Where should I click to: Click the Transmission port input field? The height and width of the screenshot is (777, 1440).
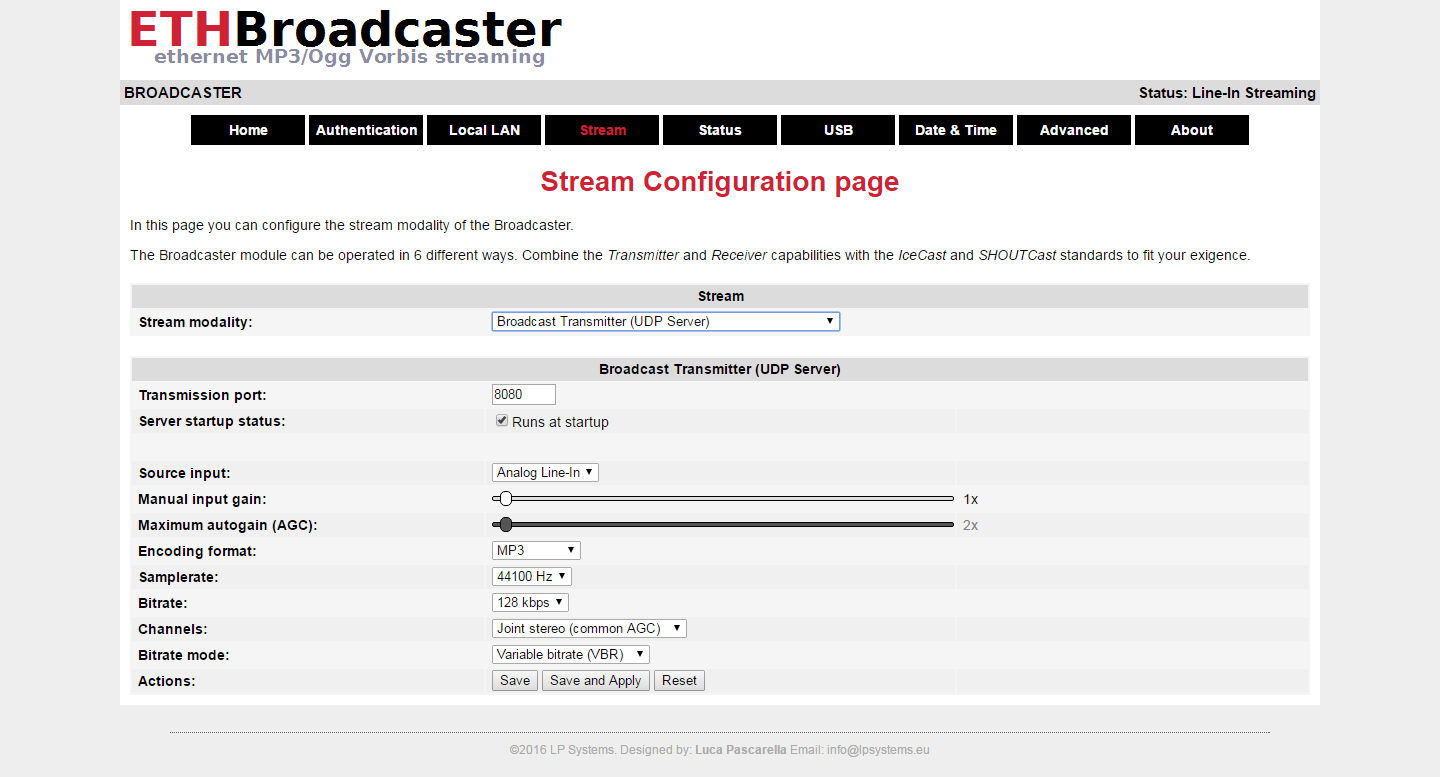(x=523, y=394)
